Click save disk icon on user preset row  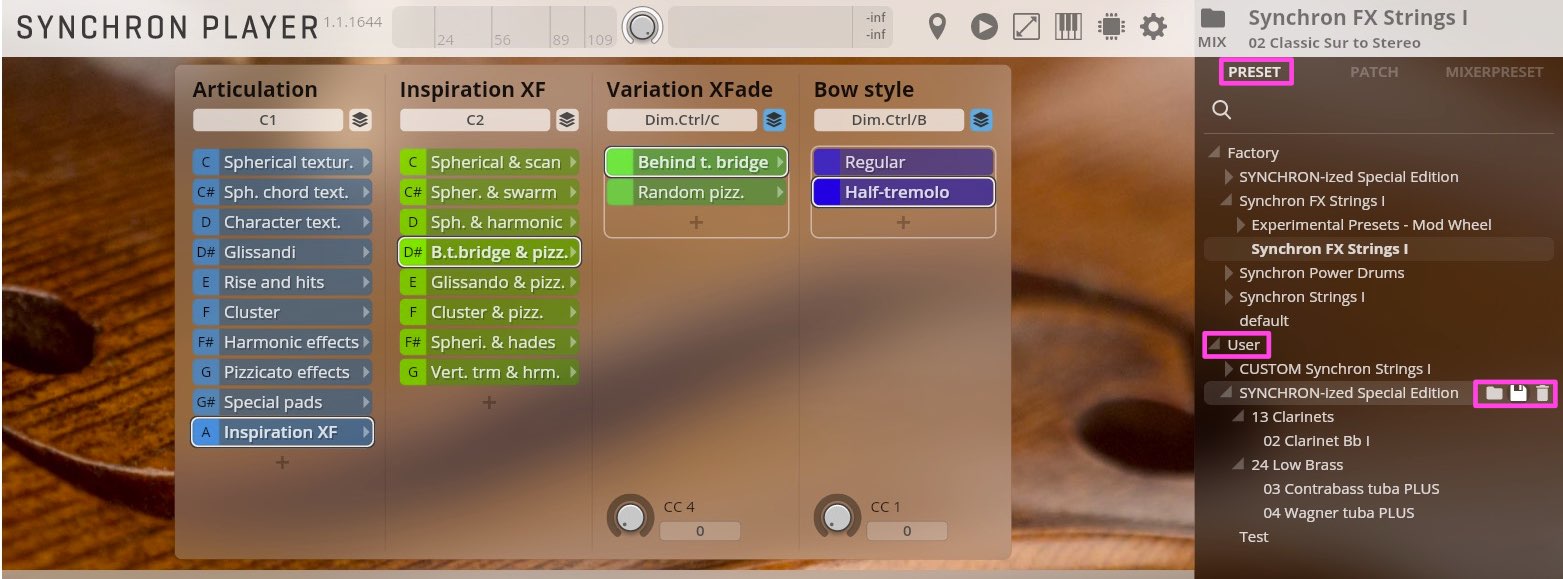pos(1518,393)
